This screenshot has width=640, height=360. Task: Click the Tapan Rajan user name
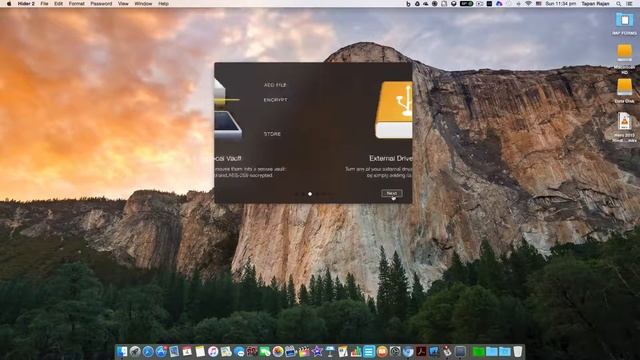pos(595,3)
